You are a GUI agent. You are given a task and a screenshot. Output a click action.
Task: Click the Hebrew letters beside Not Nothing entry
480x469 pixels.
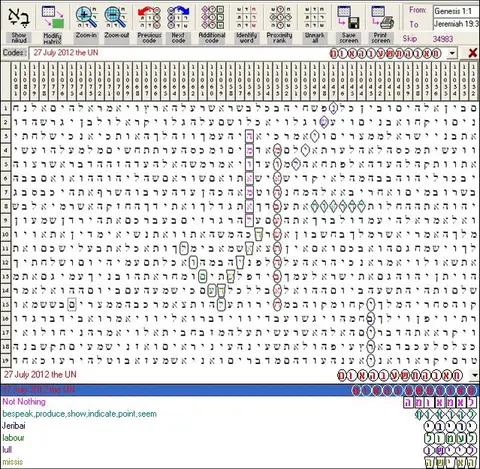point(440,402)
